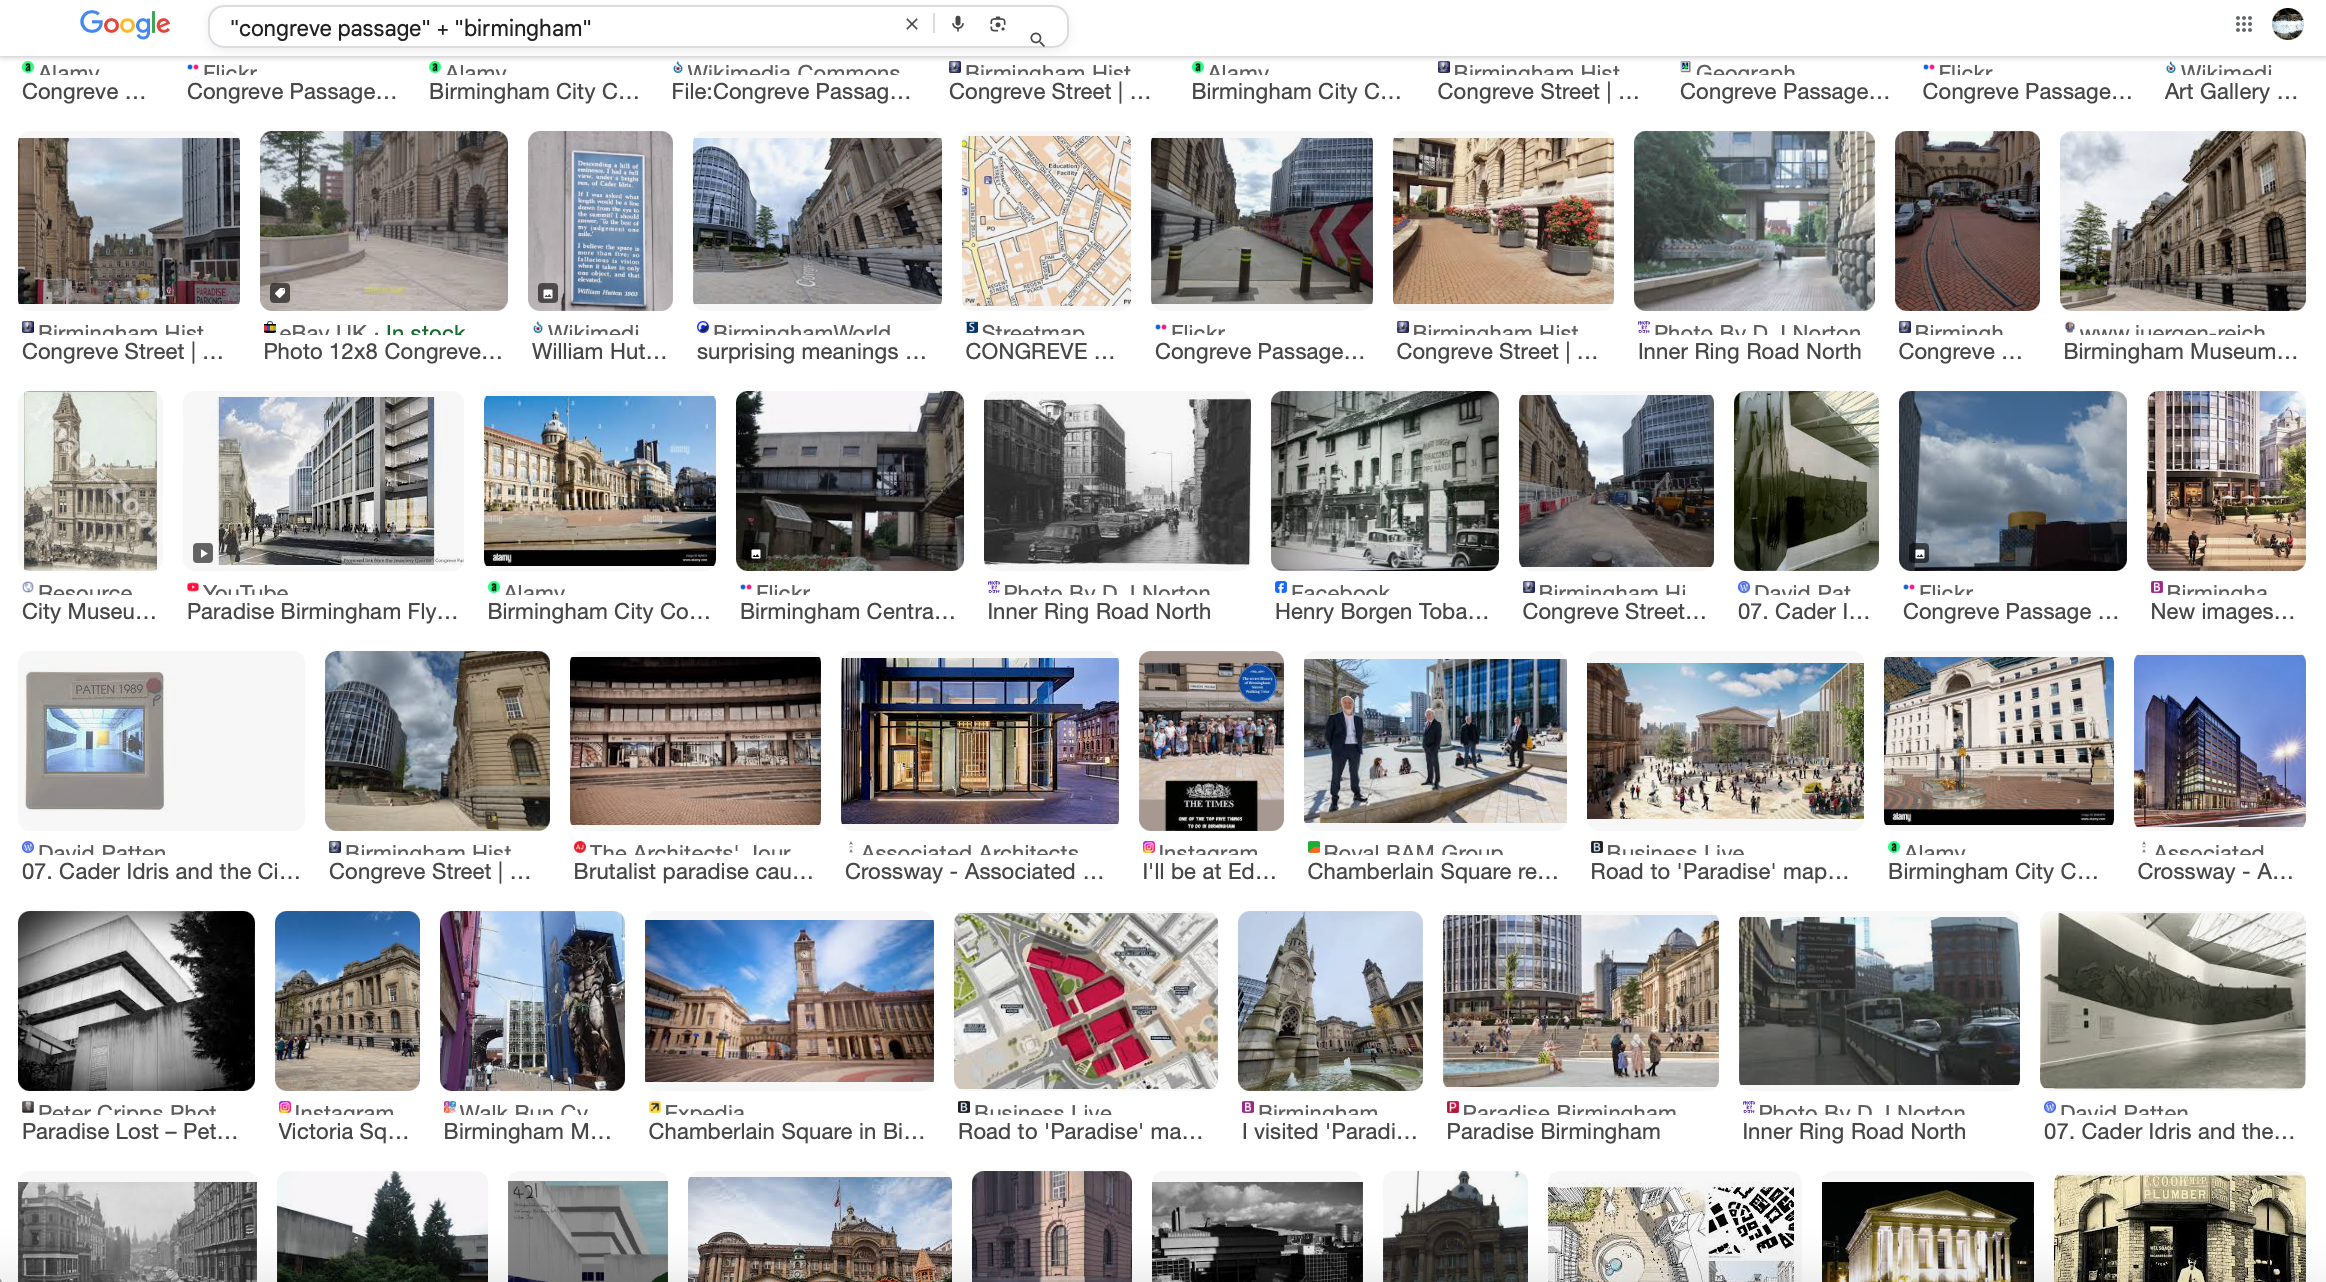Image resolution: width=2326 pixels, height=1282 pixels.
Task: Start voice search with microphone icon
Action: [957, 24]
